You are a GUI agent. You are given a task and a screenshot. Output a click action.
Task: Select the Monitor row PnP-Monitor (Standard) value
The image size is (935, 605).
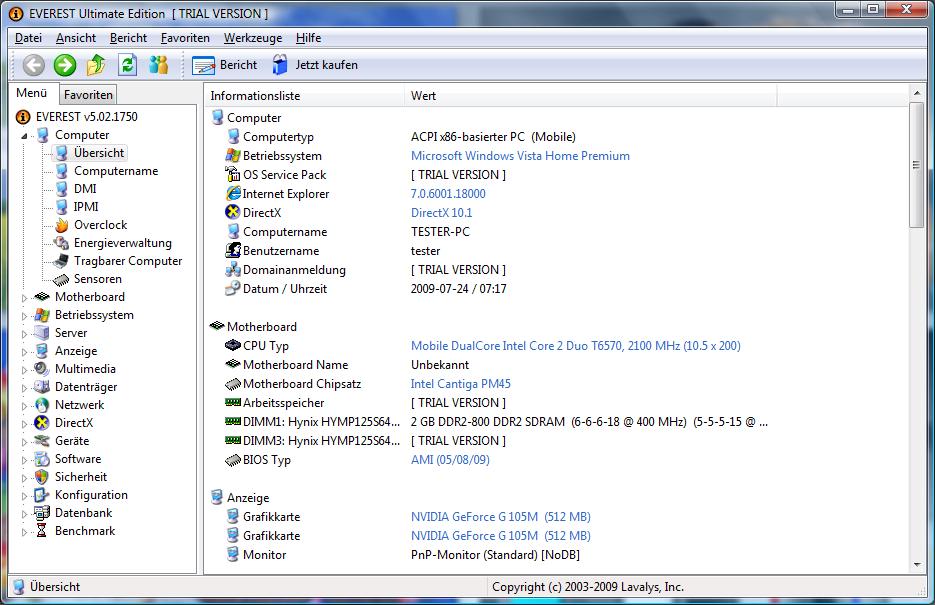(x=495, y=555)
